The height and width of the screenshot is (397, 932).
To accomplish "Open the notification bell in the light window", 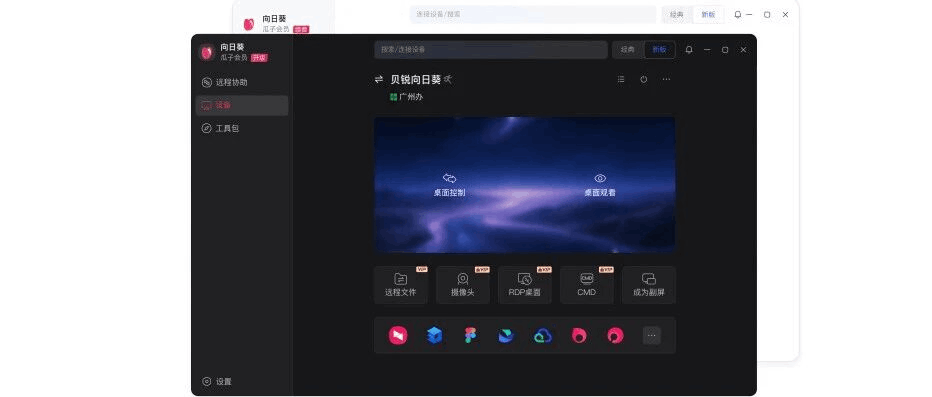I will [738, 14].
